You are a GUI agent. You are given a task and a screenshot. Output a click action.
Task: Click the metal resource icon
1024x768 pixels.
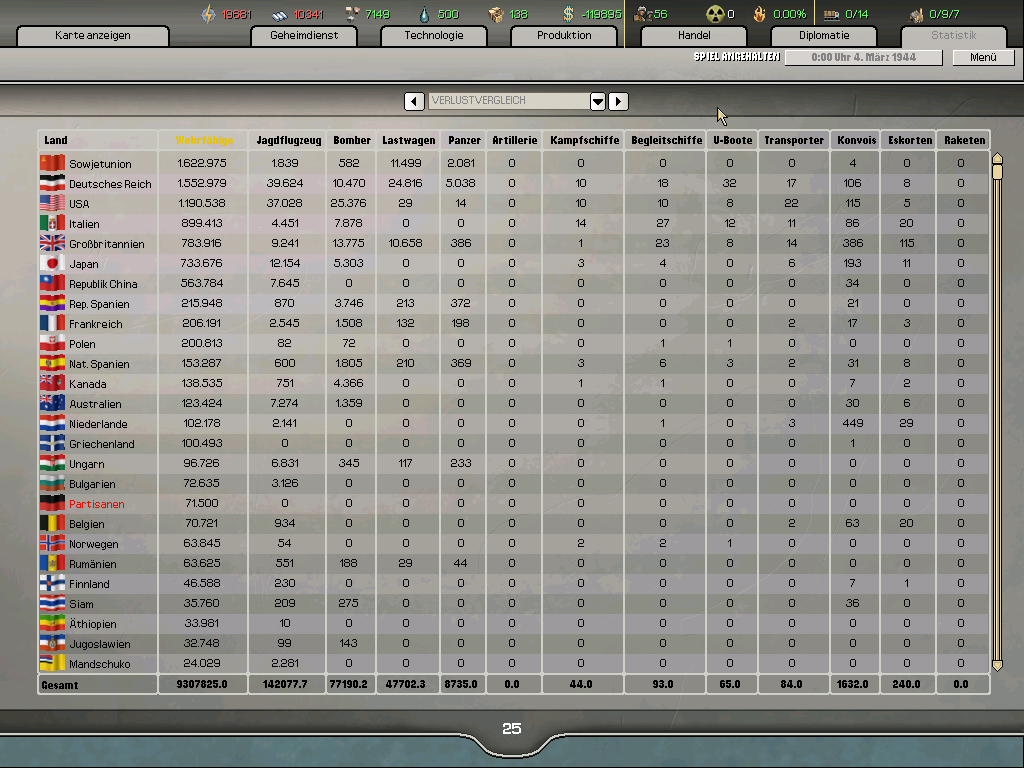tap(280, 13)
